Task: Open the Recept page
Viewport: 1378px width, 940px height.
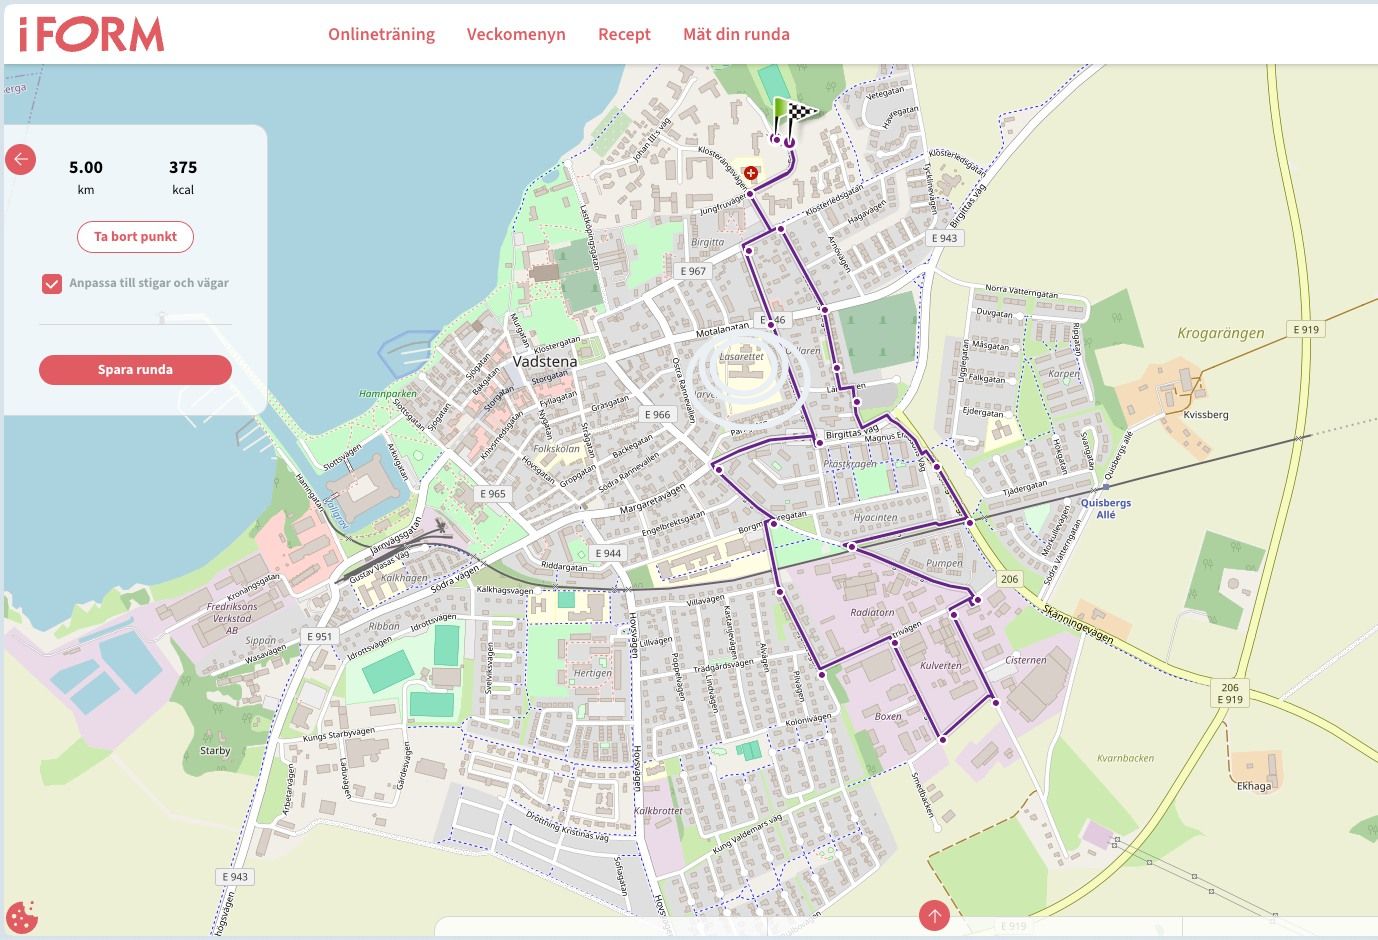Action: pyautogui.click(x=624, y=34)
